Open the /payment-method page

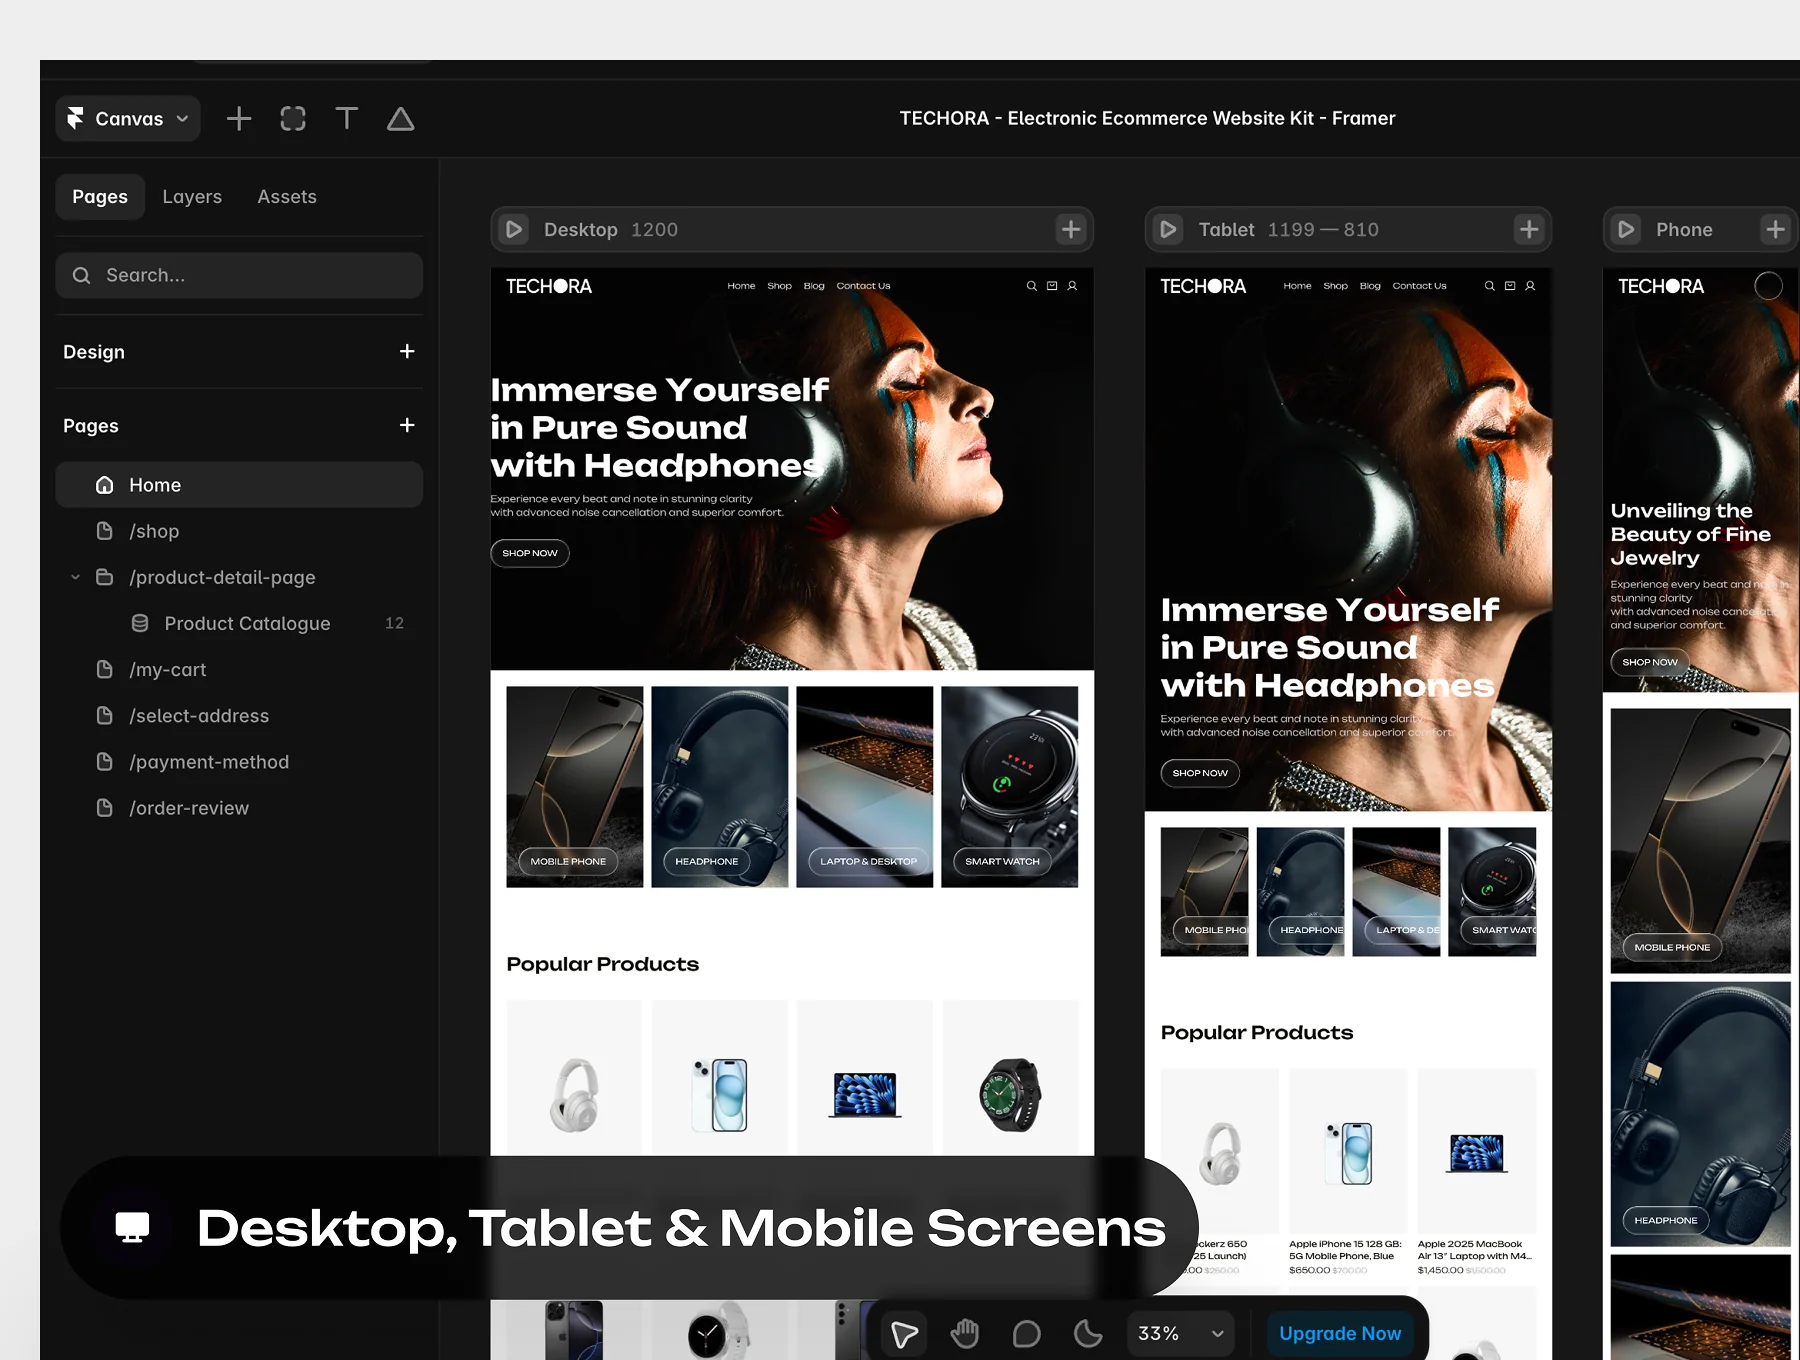point(239,761)
